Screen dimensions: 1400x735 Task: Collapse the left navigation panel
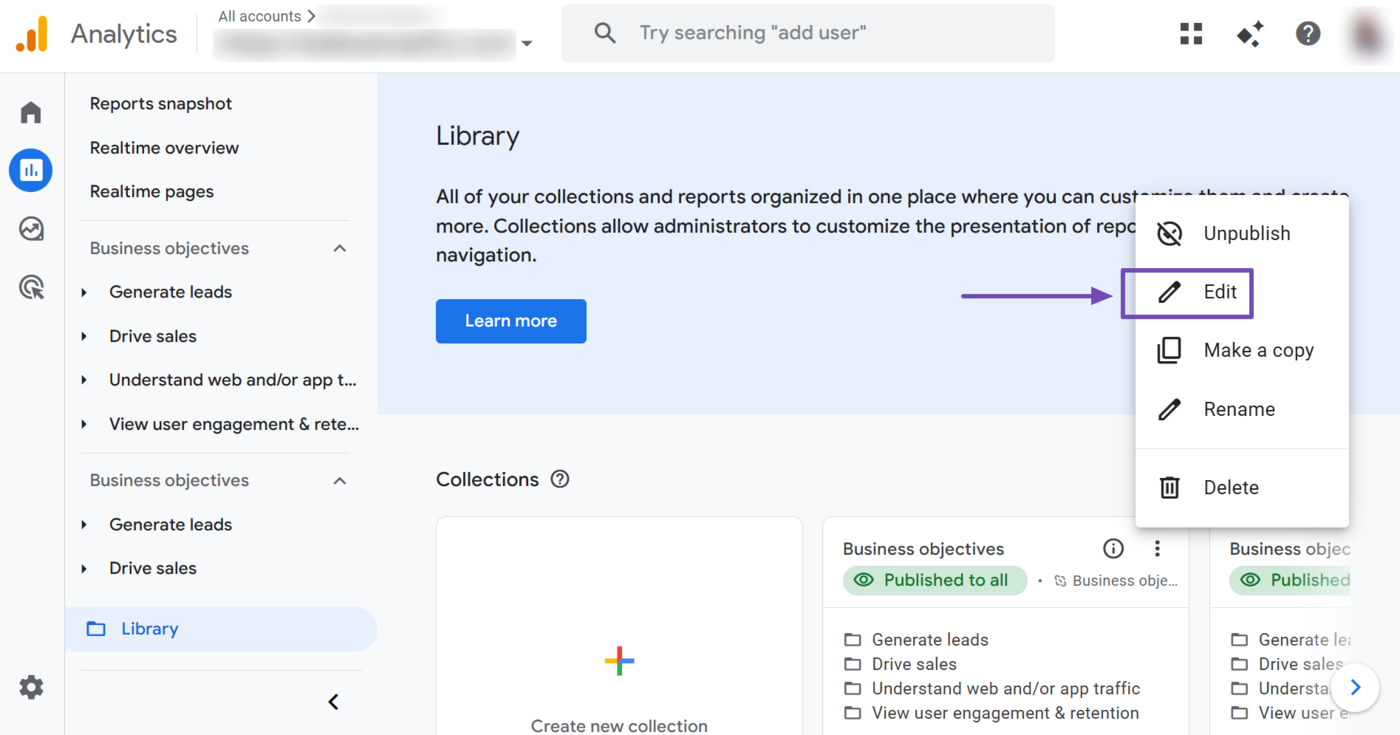coord(333,701)
